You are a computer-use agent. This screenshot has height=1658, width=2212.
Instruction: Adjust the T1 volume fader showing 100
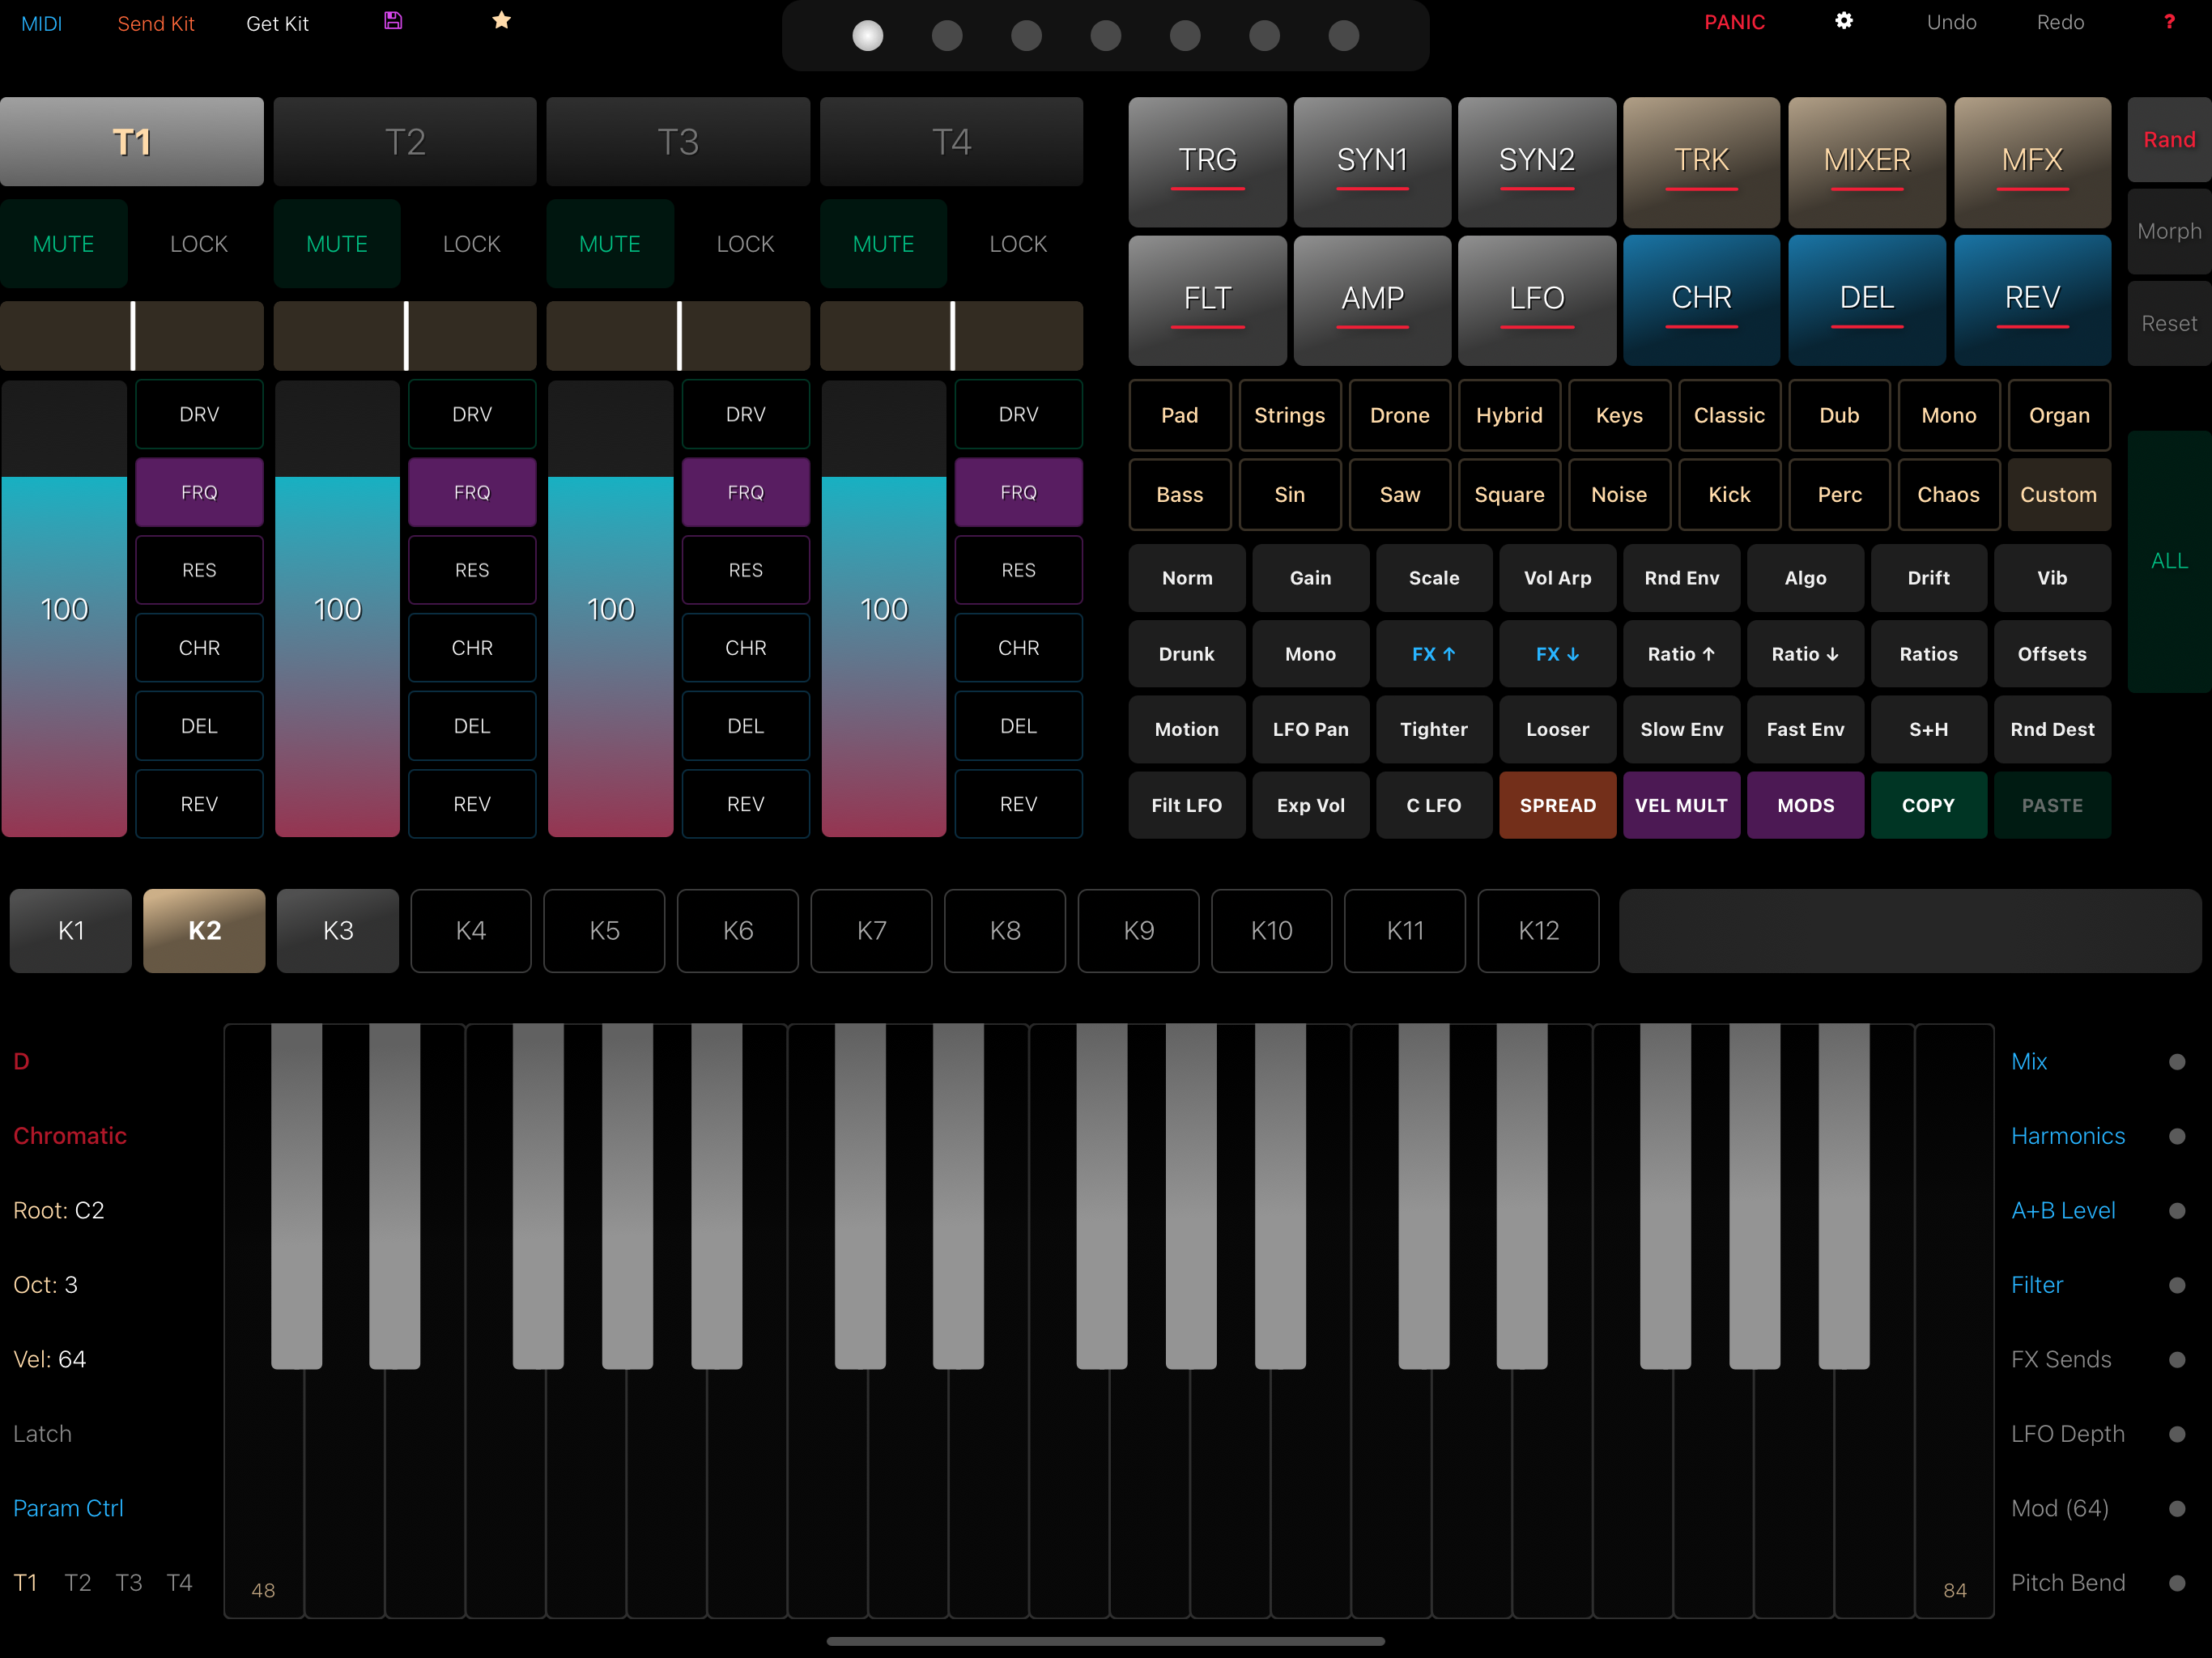pos(64,609)
